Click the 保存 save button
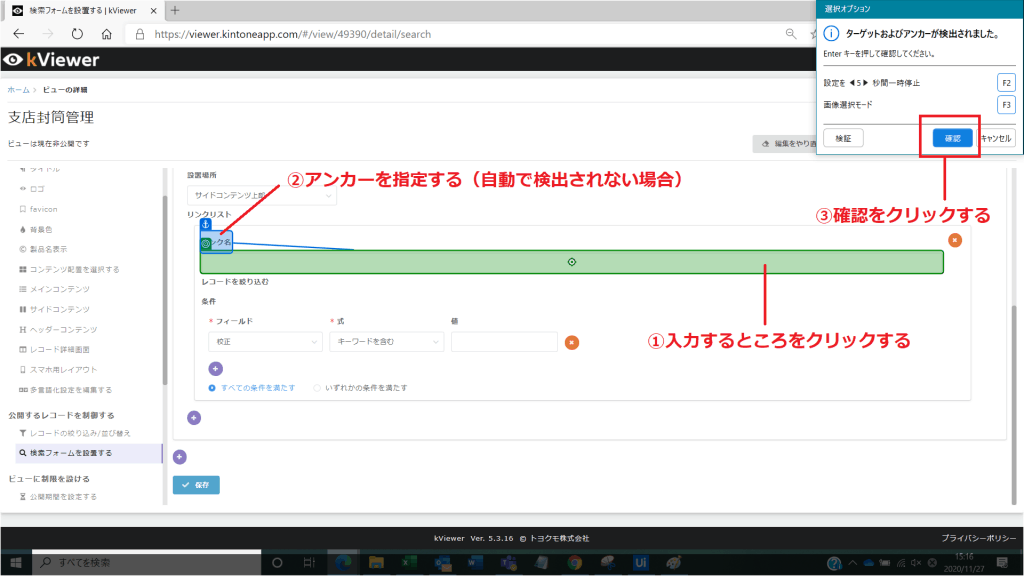 196,485
